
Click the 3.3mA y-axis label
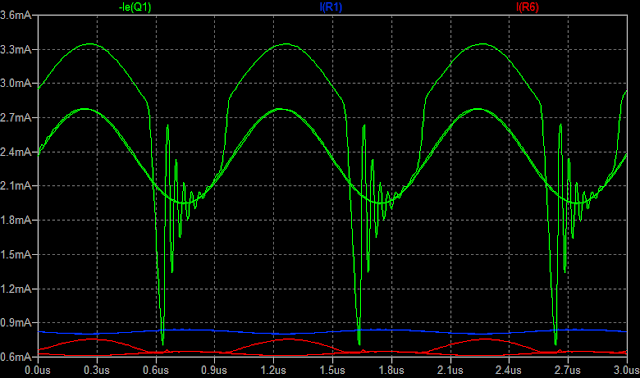tap(16, 49)
